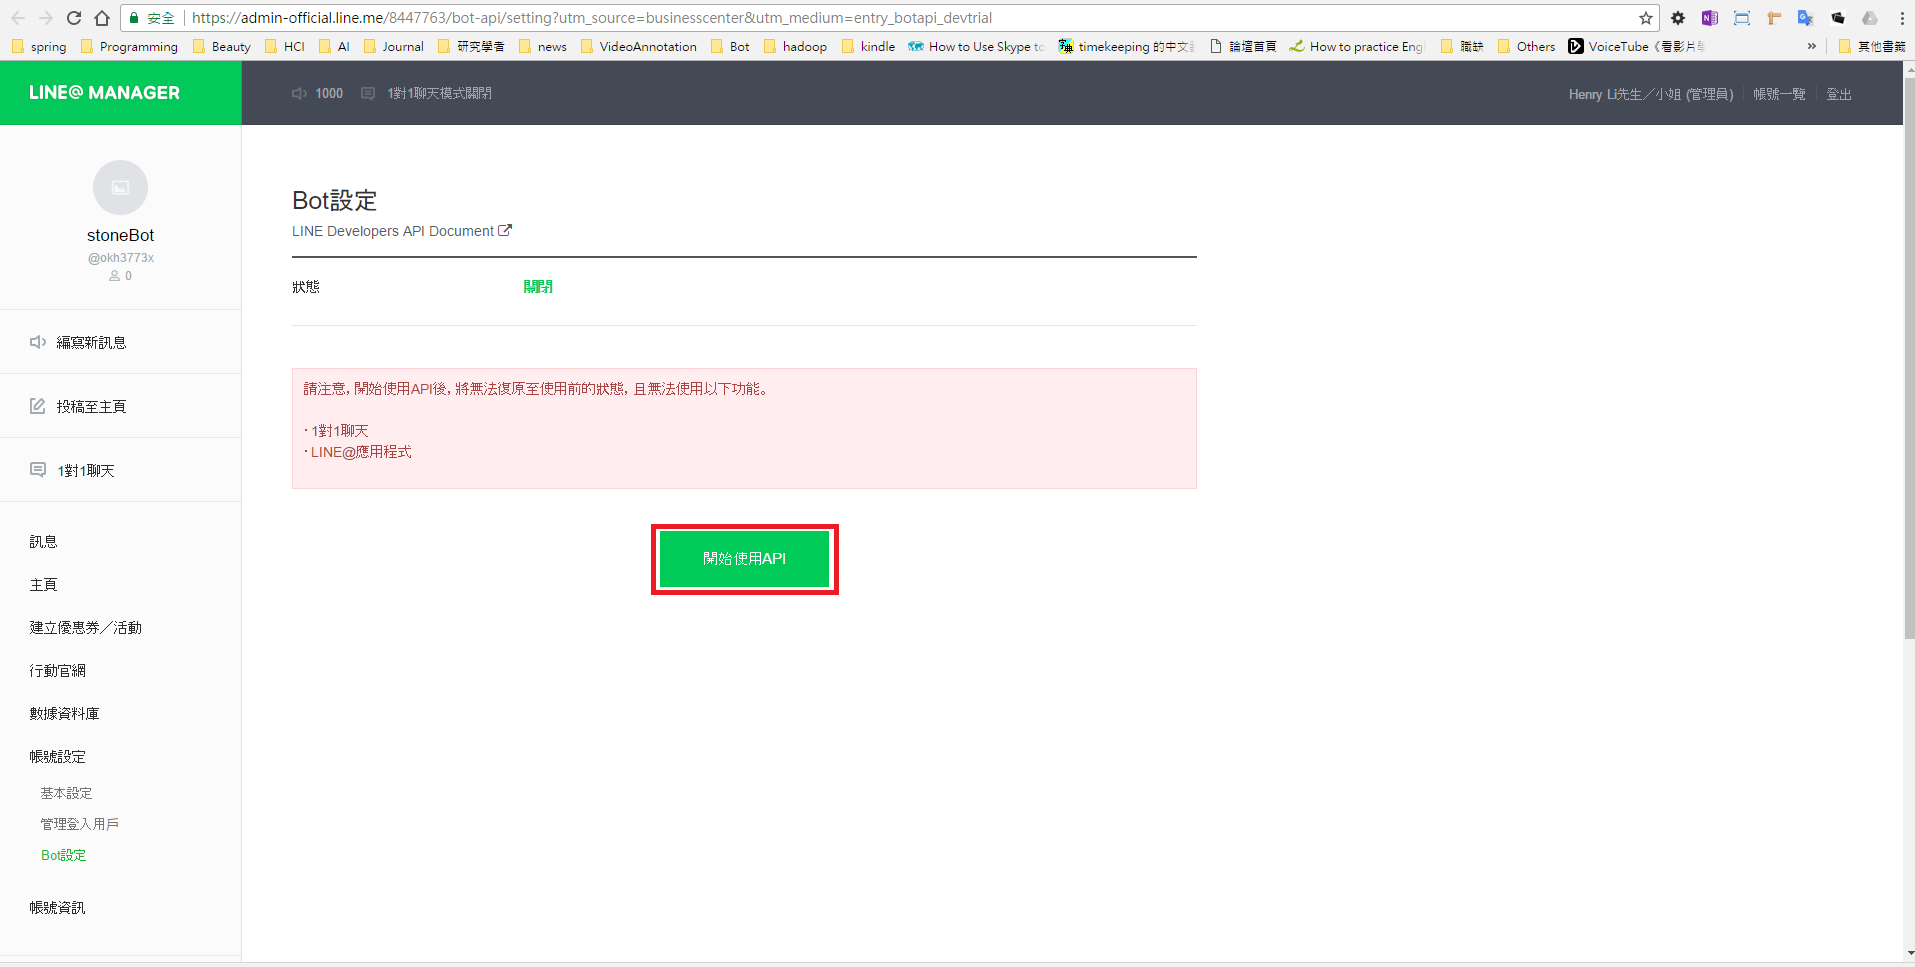
Task: Click the speaker icon beside 1000
Action: pyautogui.click(x=299, y=93)
